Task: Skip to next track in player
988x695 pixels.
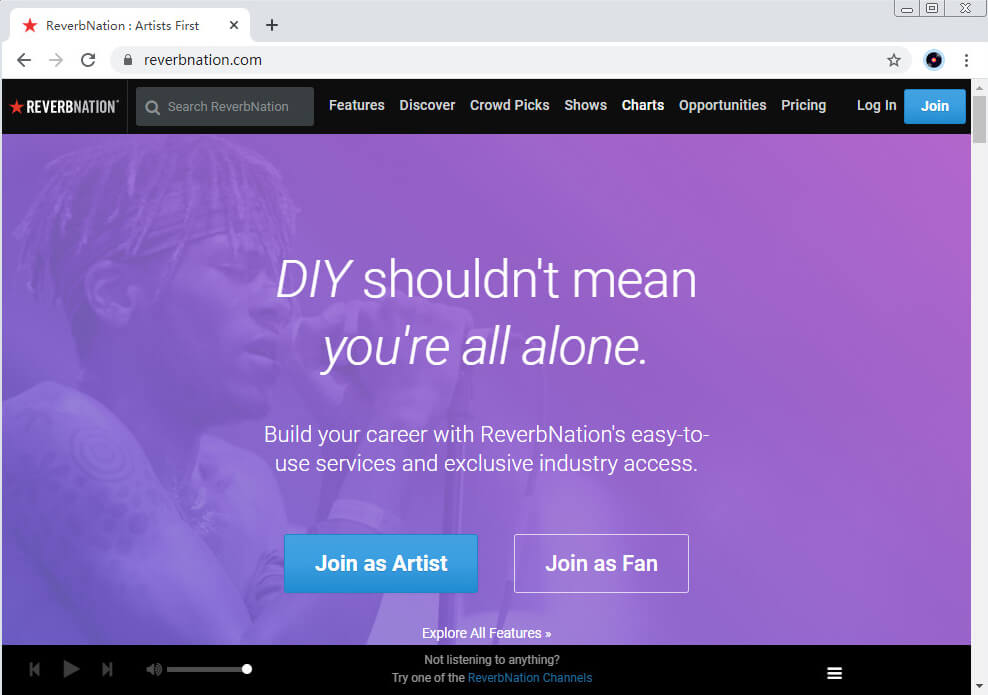Action: 107,669
